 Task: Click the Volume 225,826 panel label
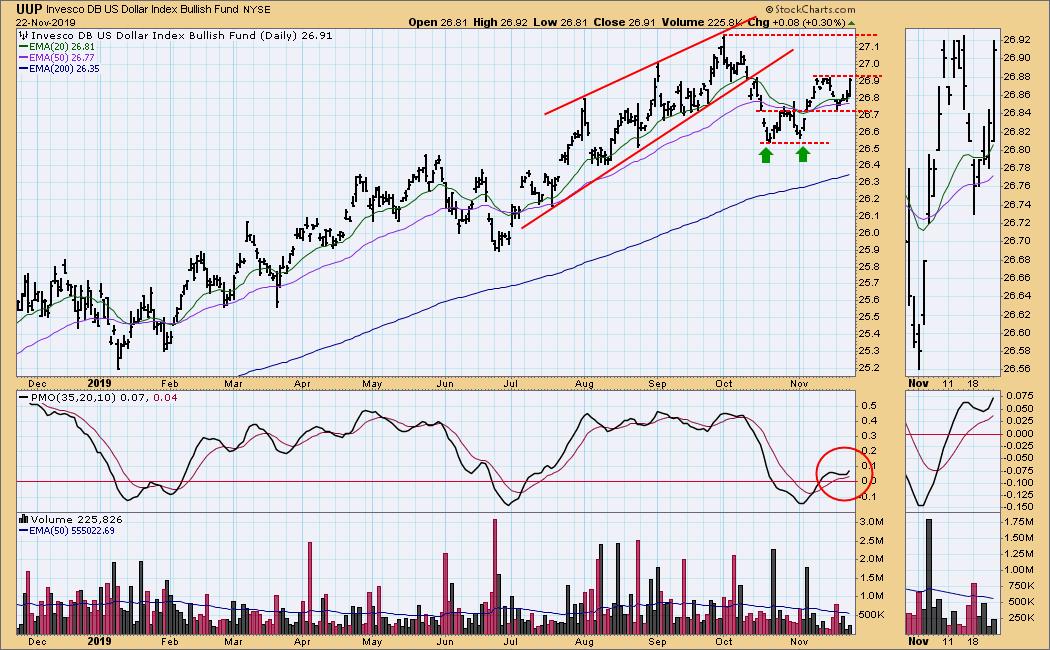pos(76,519)
